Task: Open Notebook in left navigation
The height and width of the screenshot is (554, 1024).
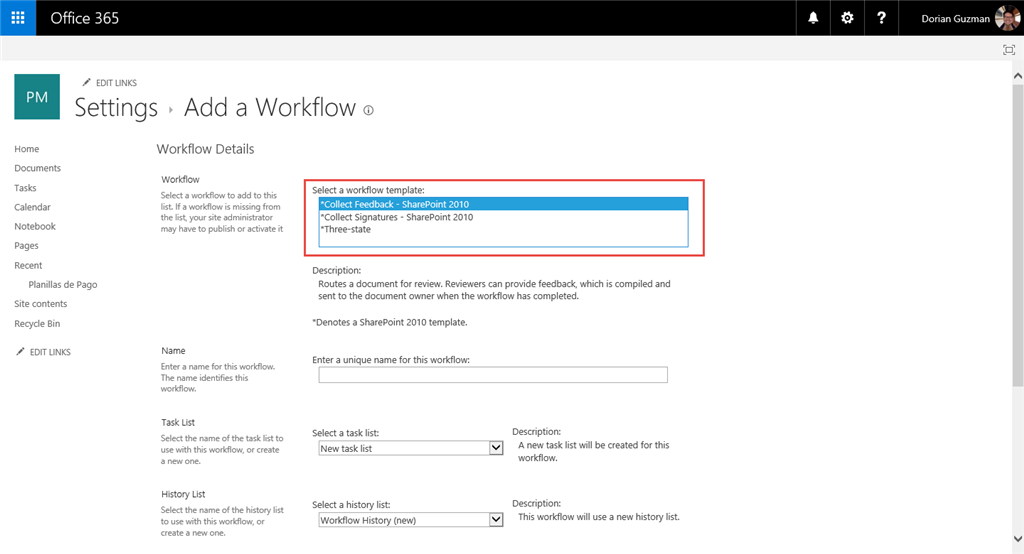Action: click(35, 226)
